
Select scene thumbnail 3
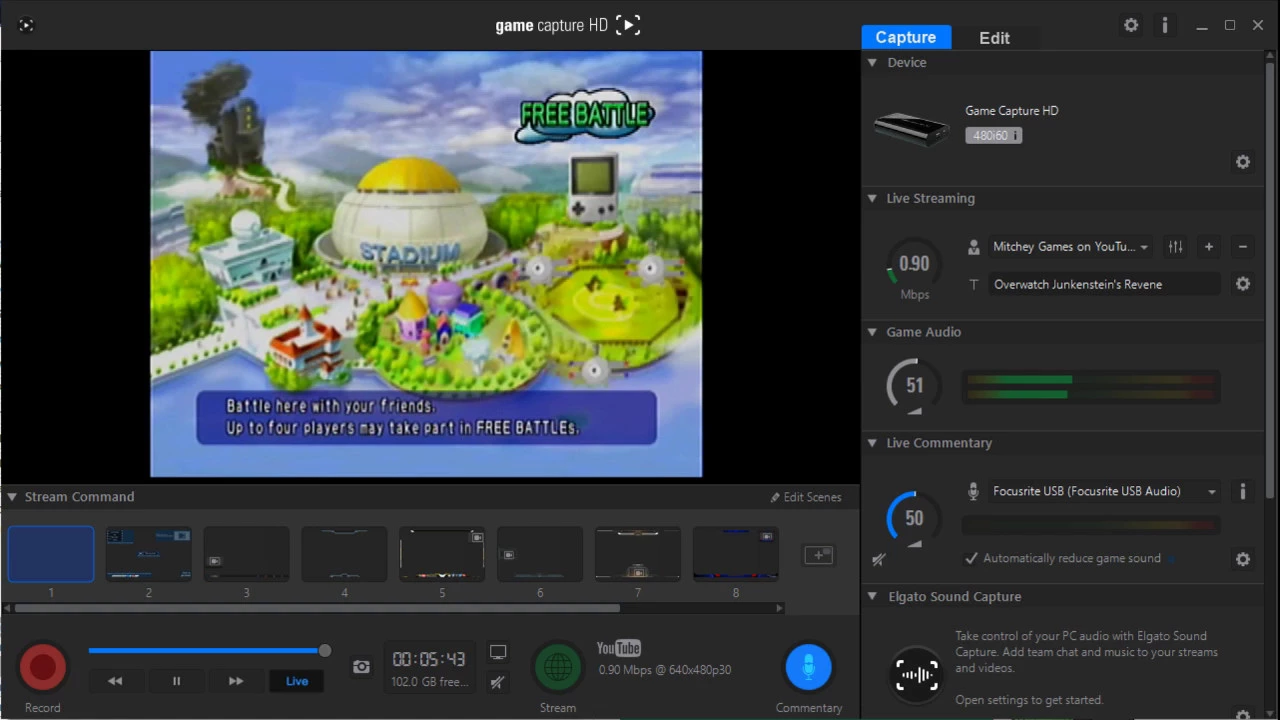tap(246, 554)
